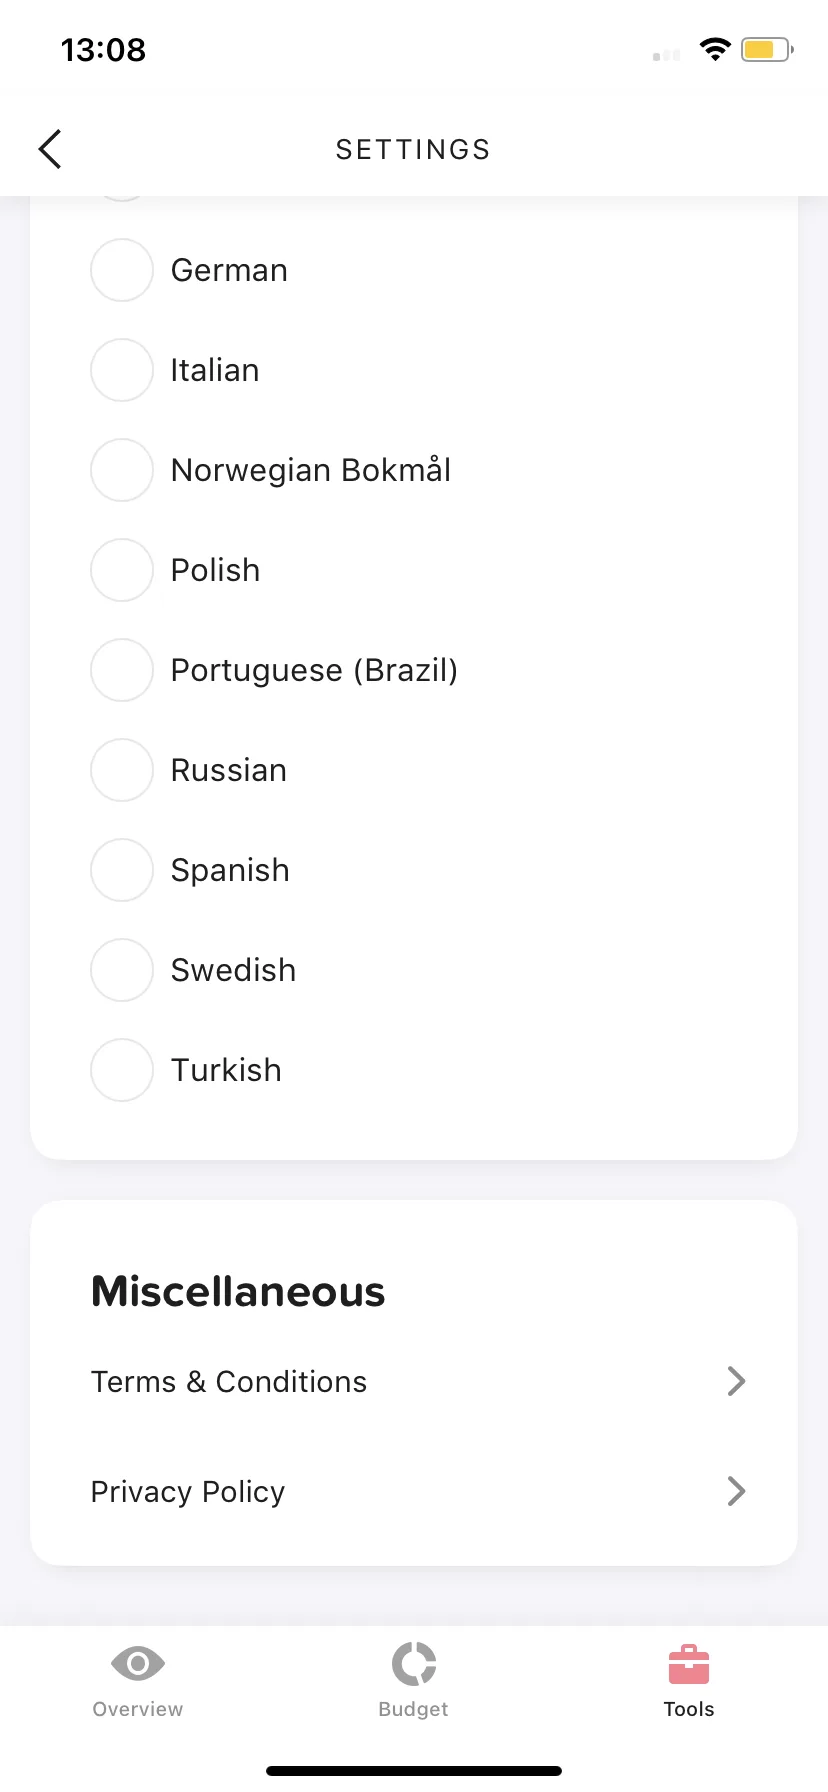The height and width of the screenshot is (1792, 828).
Task: Tap the Overview eye icon
Action: point(138,1664)
